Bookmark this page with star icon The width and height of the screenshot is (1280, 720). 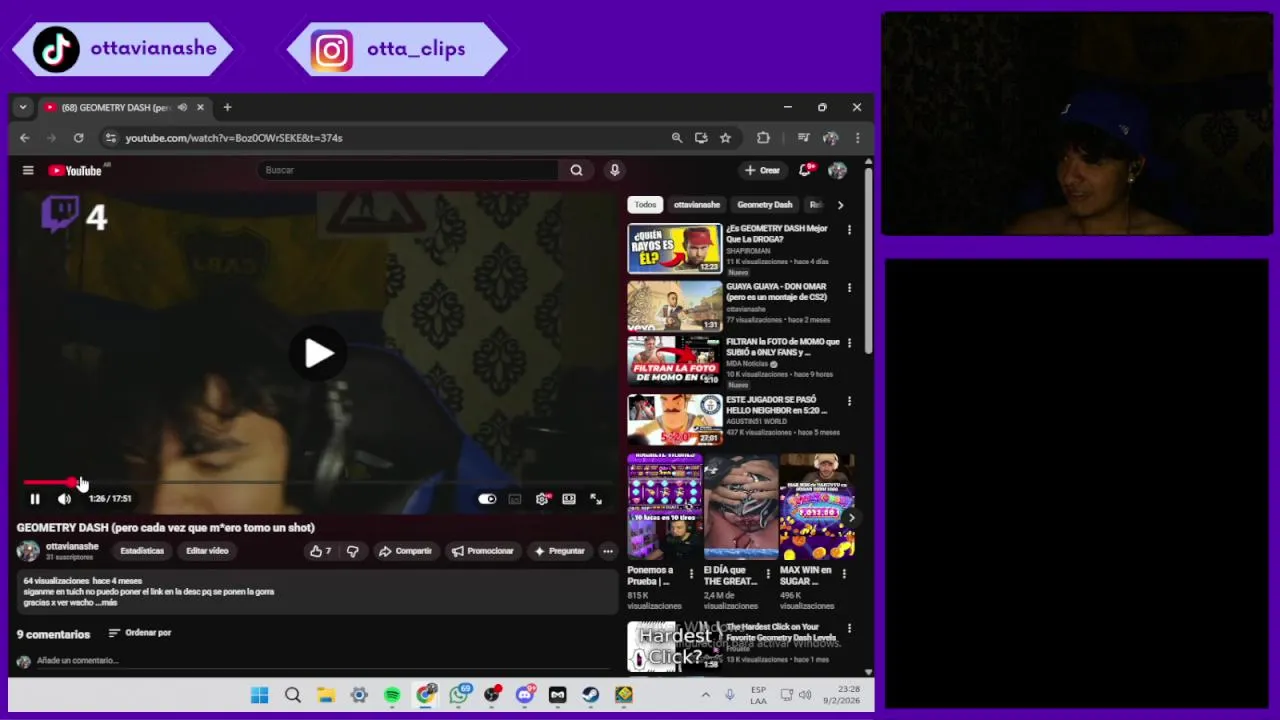725,138
